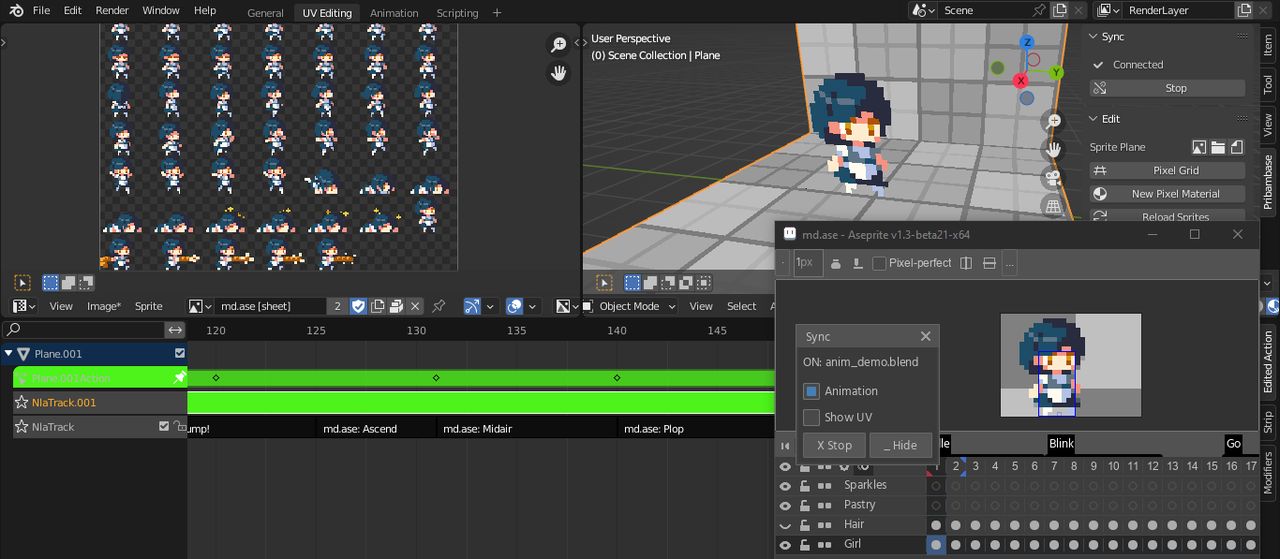Screen dimensions: 1280x559
Task: Click open folder icon beside Sprite Plane
Action: point(1218,147)
